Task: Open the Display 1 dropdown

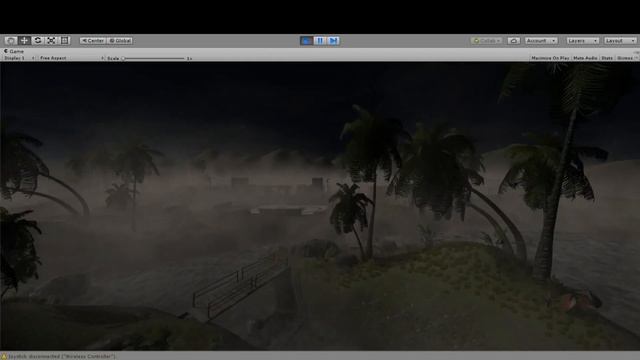Action: point(19,58)
